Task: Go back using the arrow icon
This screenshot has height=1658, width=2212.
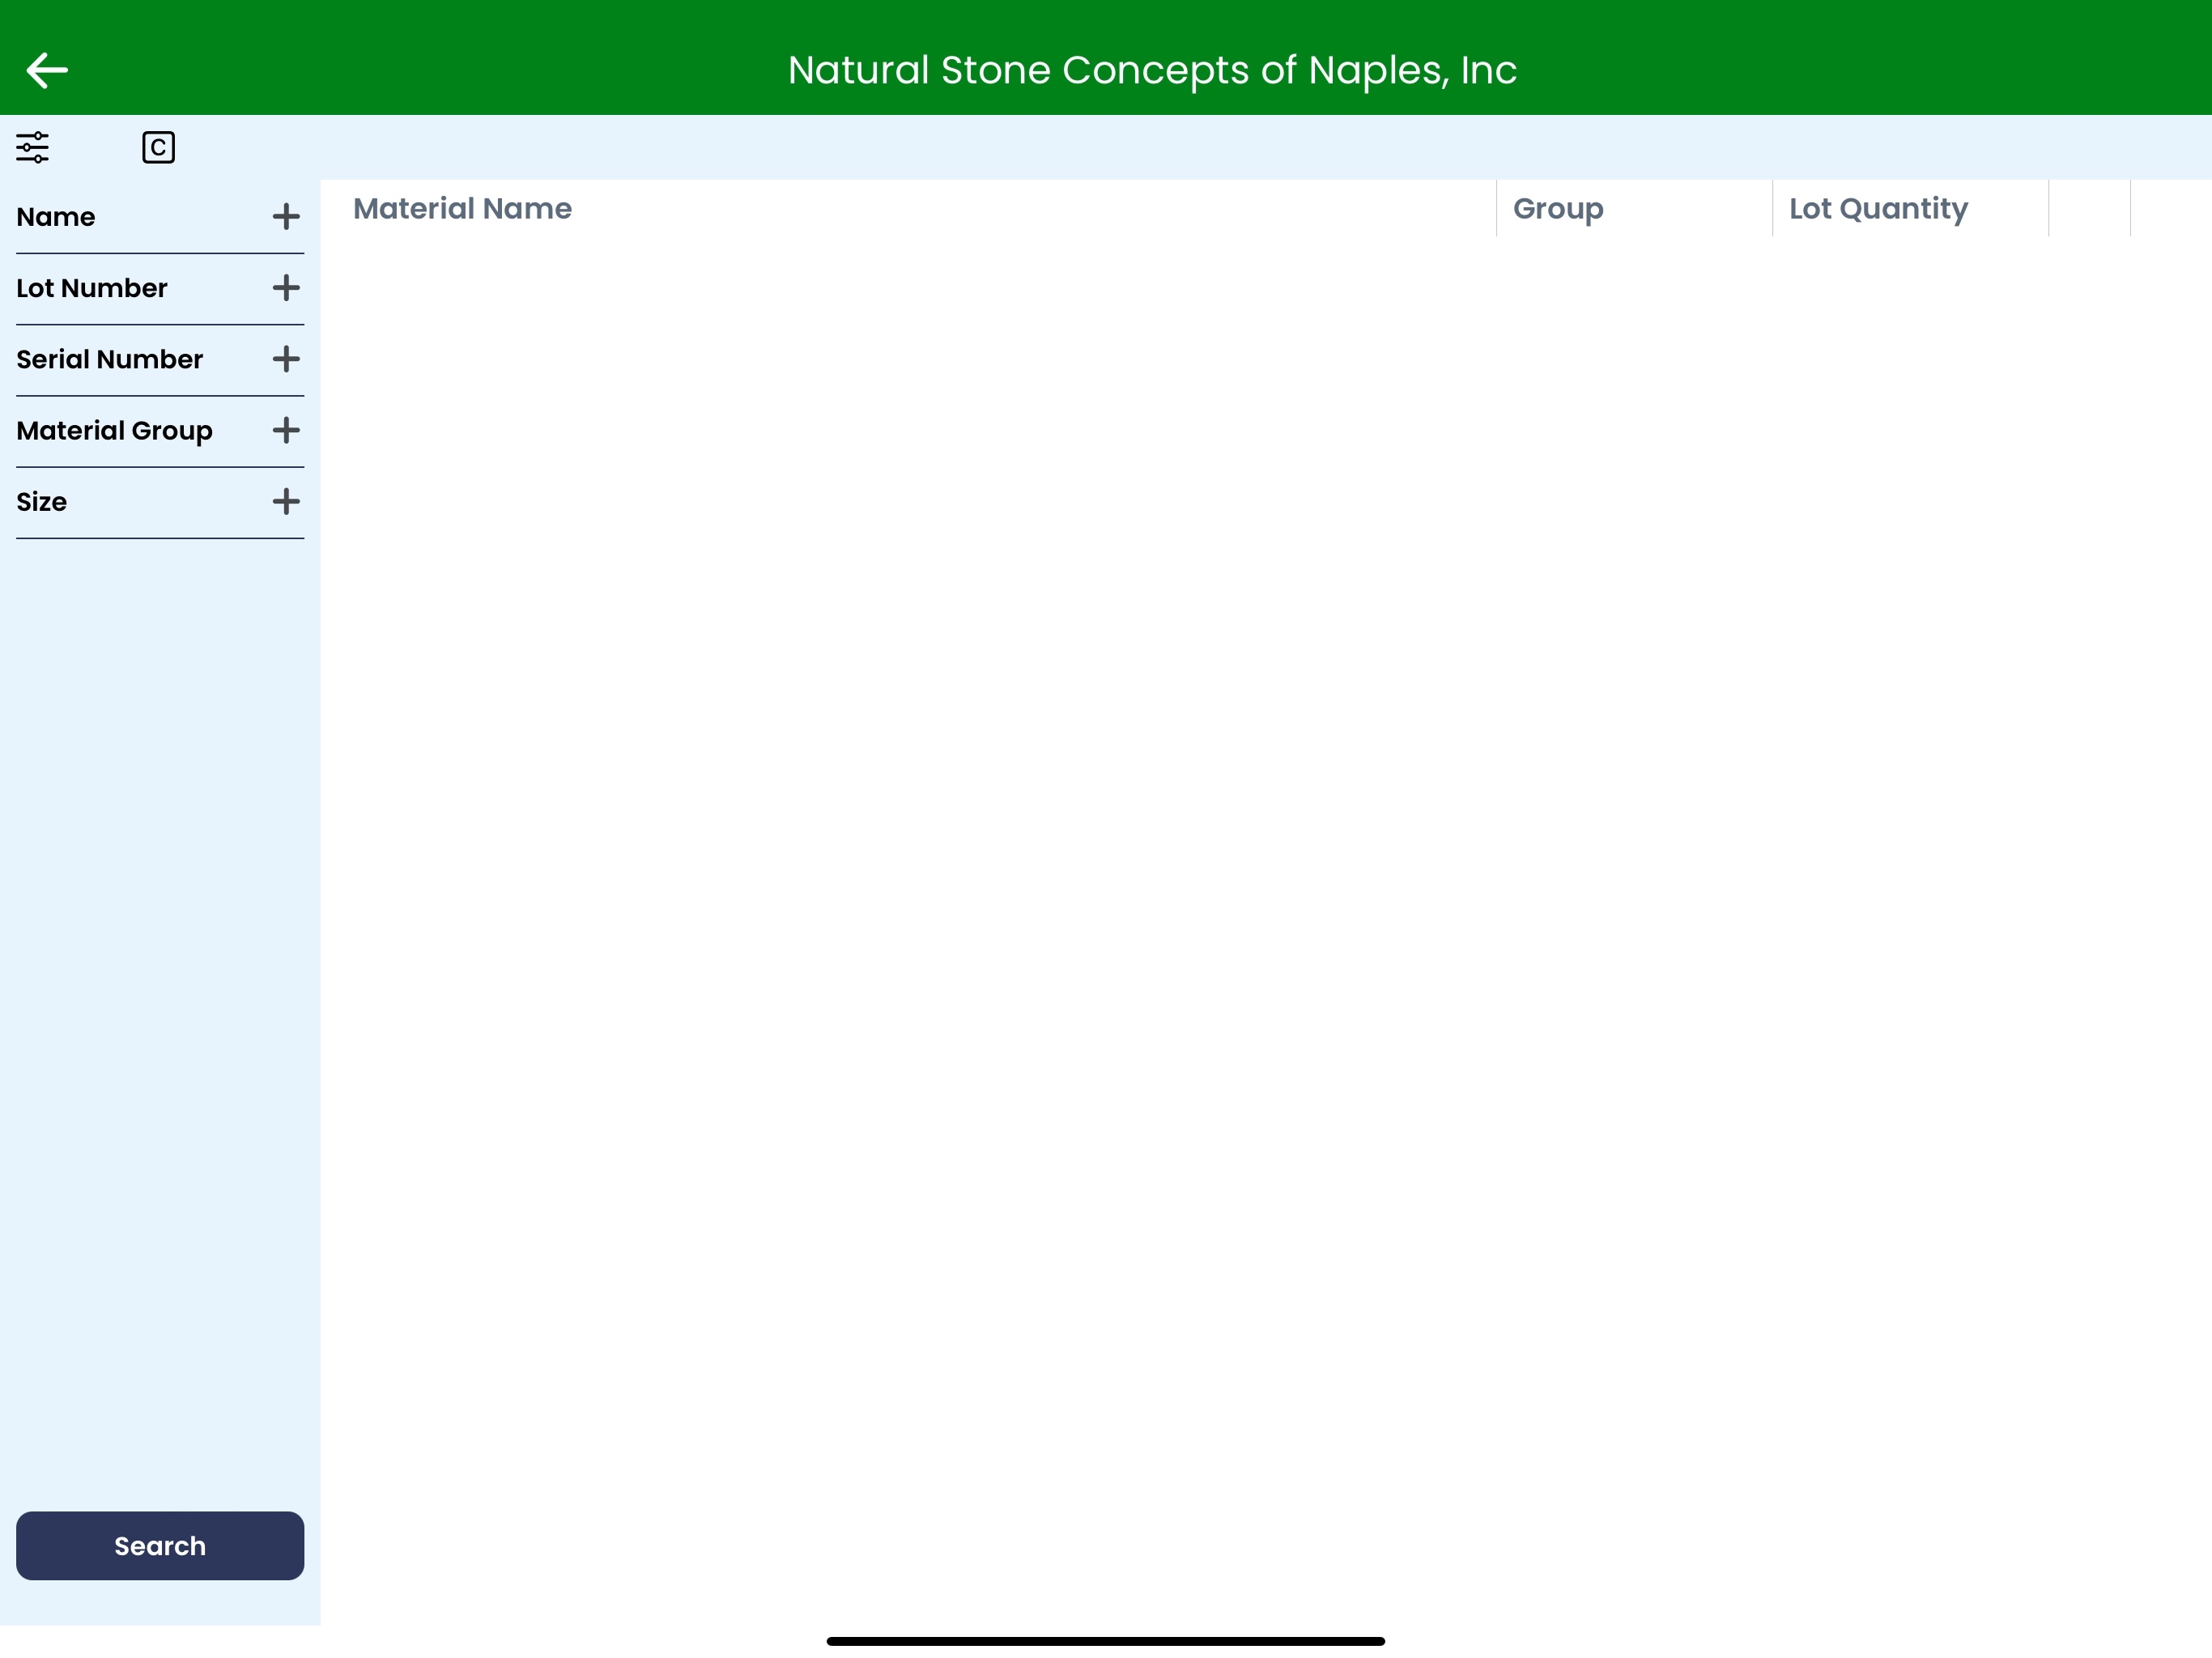Action: pyautogui.click(x=46, y=70)
